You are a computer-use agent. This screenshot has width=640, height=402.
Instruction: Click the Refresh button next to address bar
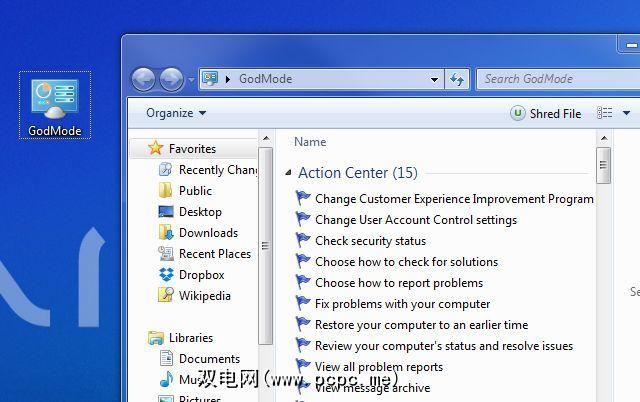457,79
